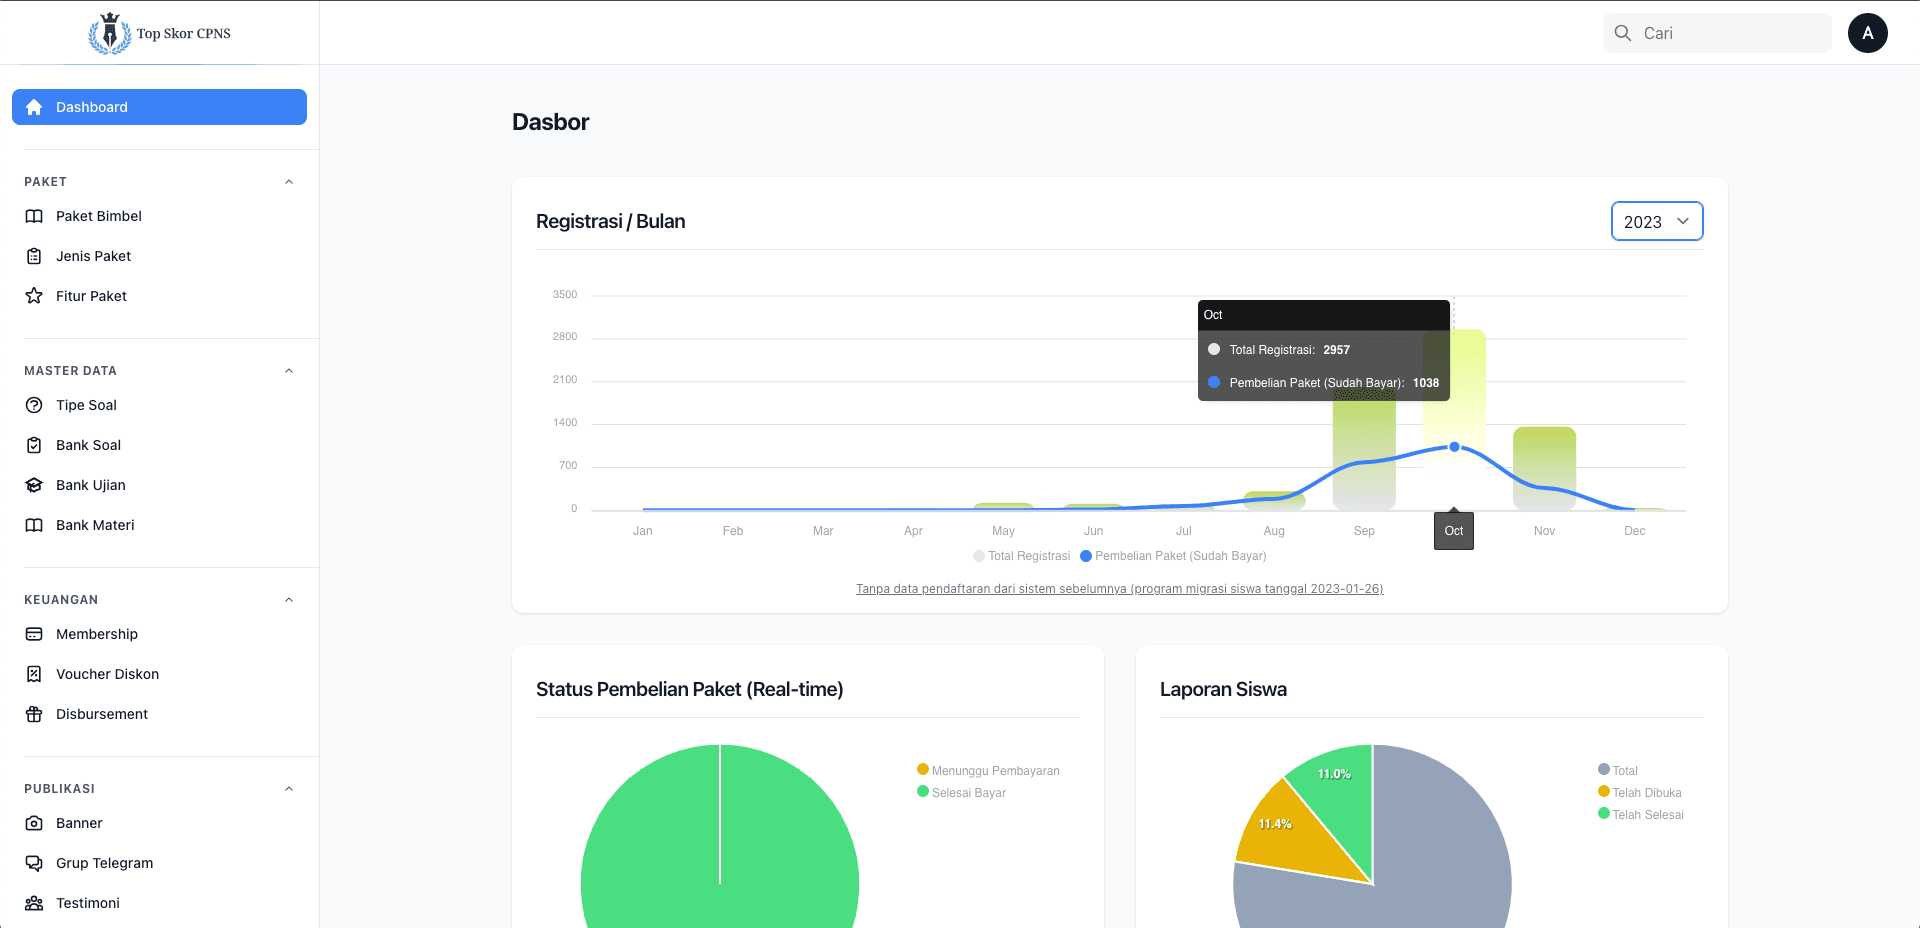Viewport: 1920px width, 928px height.
Task: Collapse the PAKET section chevron
Action: (289, 182)
